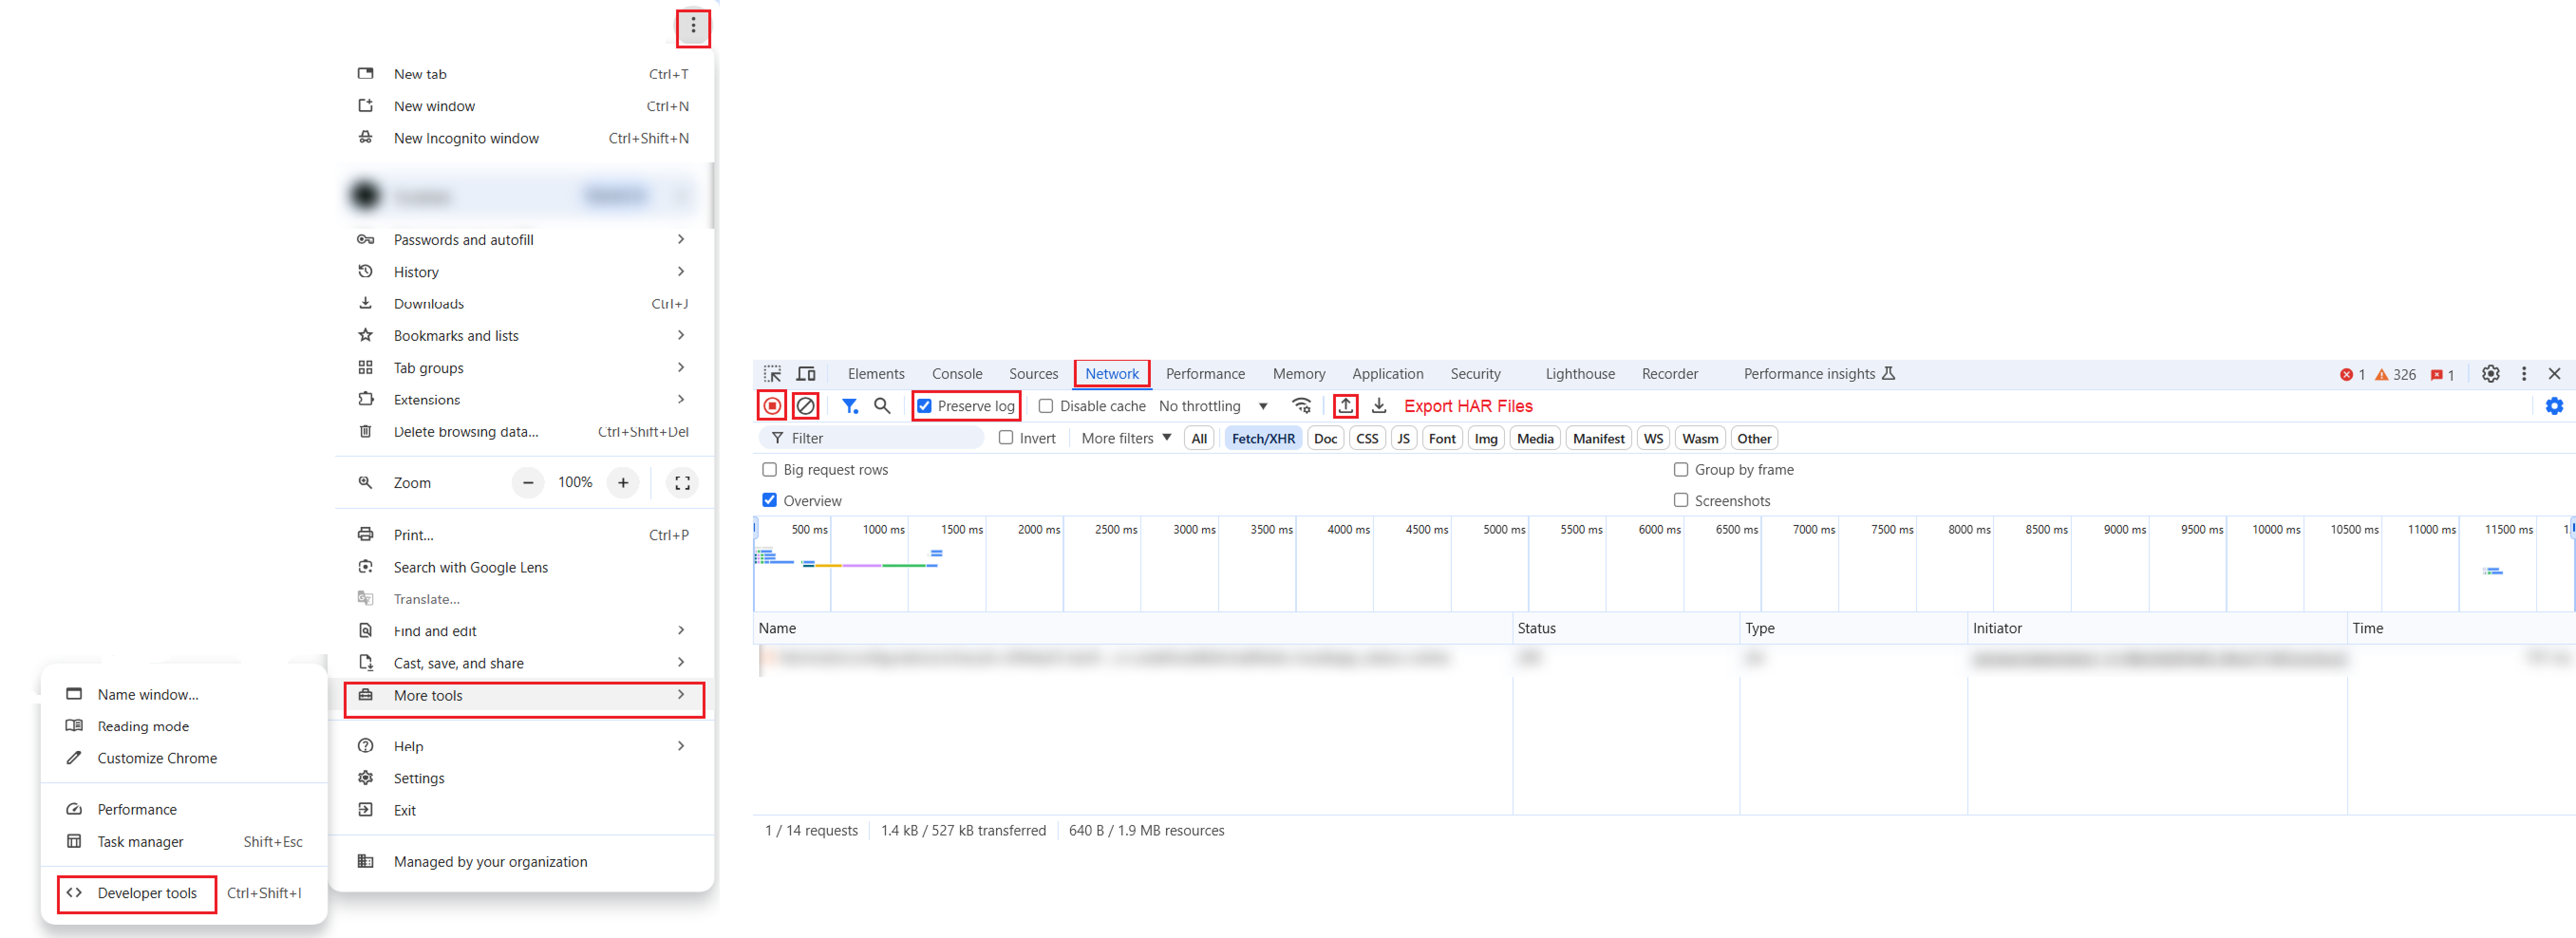
Task: Click the zoom in plus button
Action: click(623, 483)
